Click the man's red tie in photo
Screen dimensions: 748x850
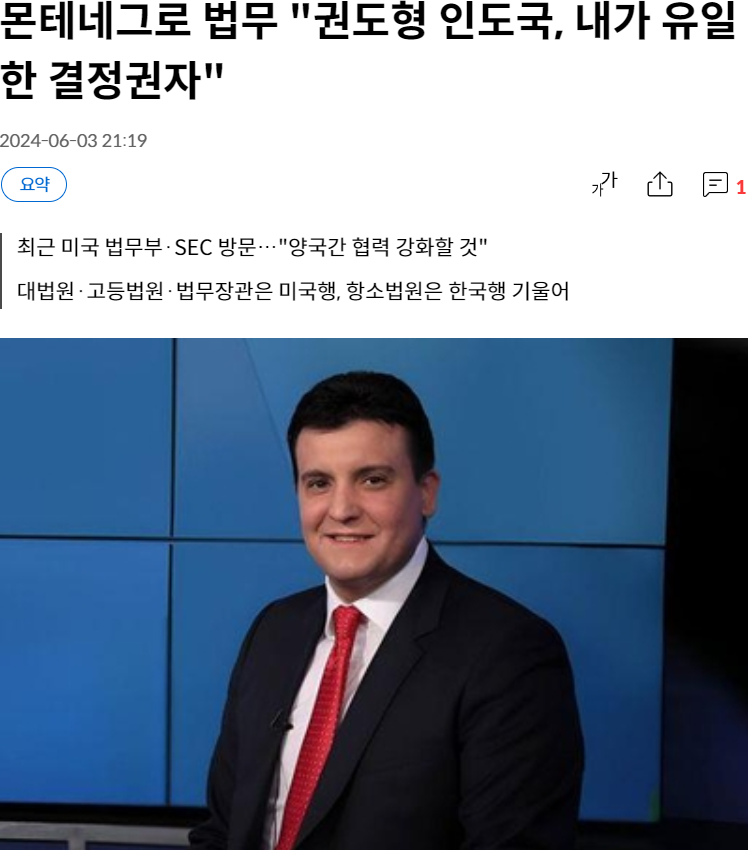tap(321, 726)
